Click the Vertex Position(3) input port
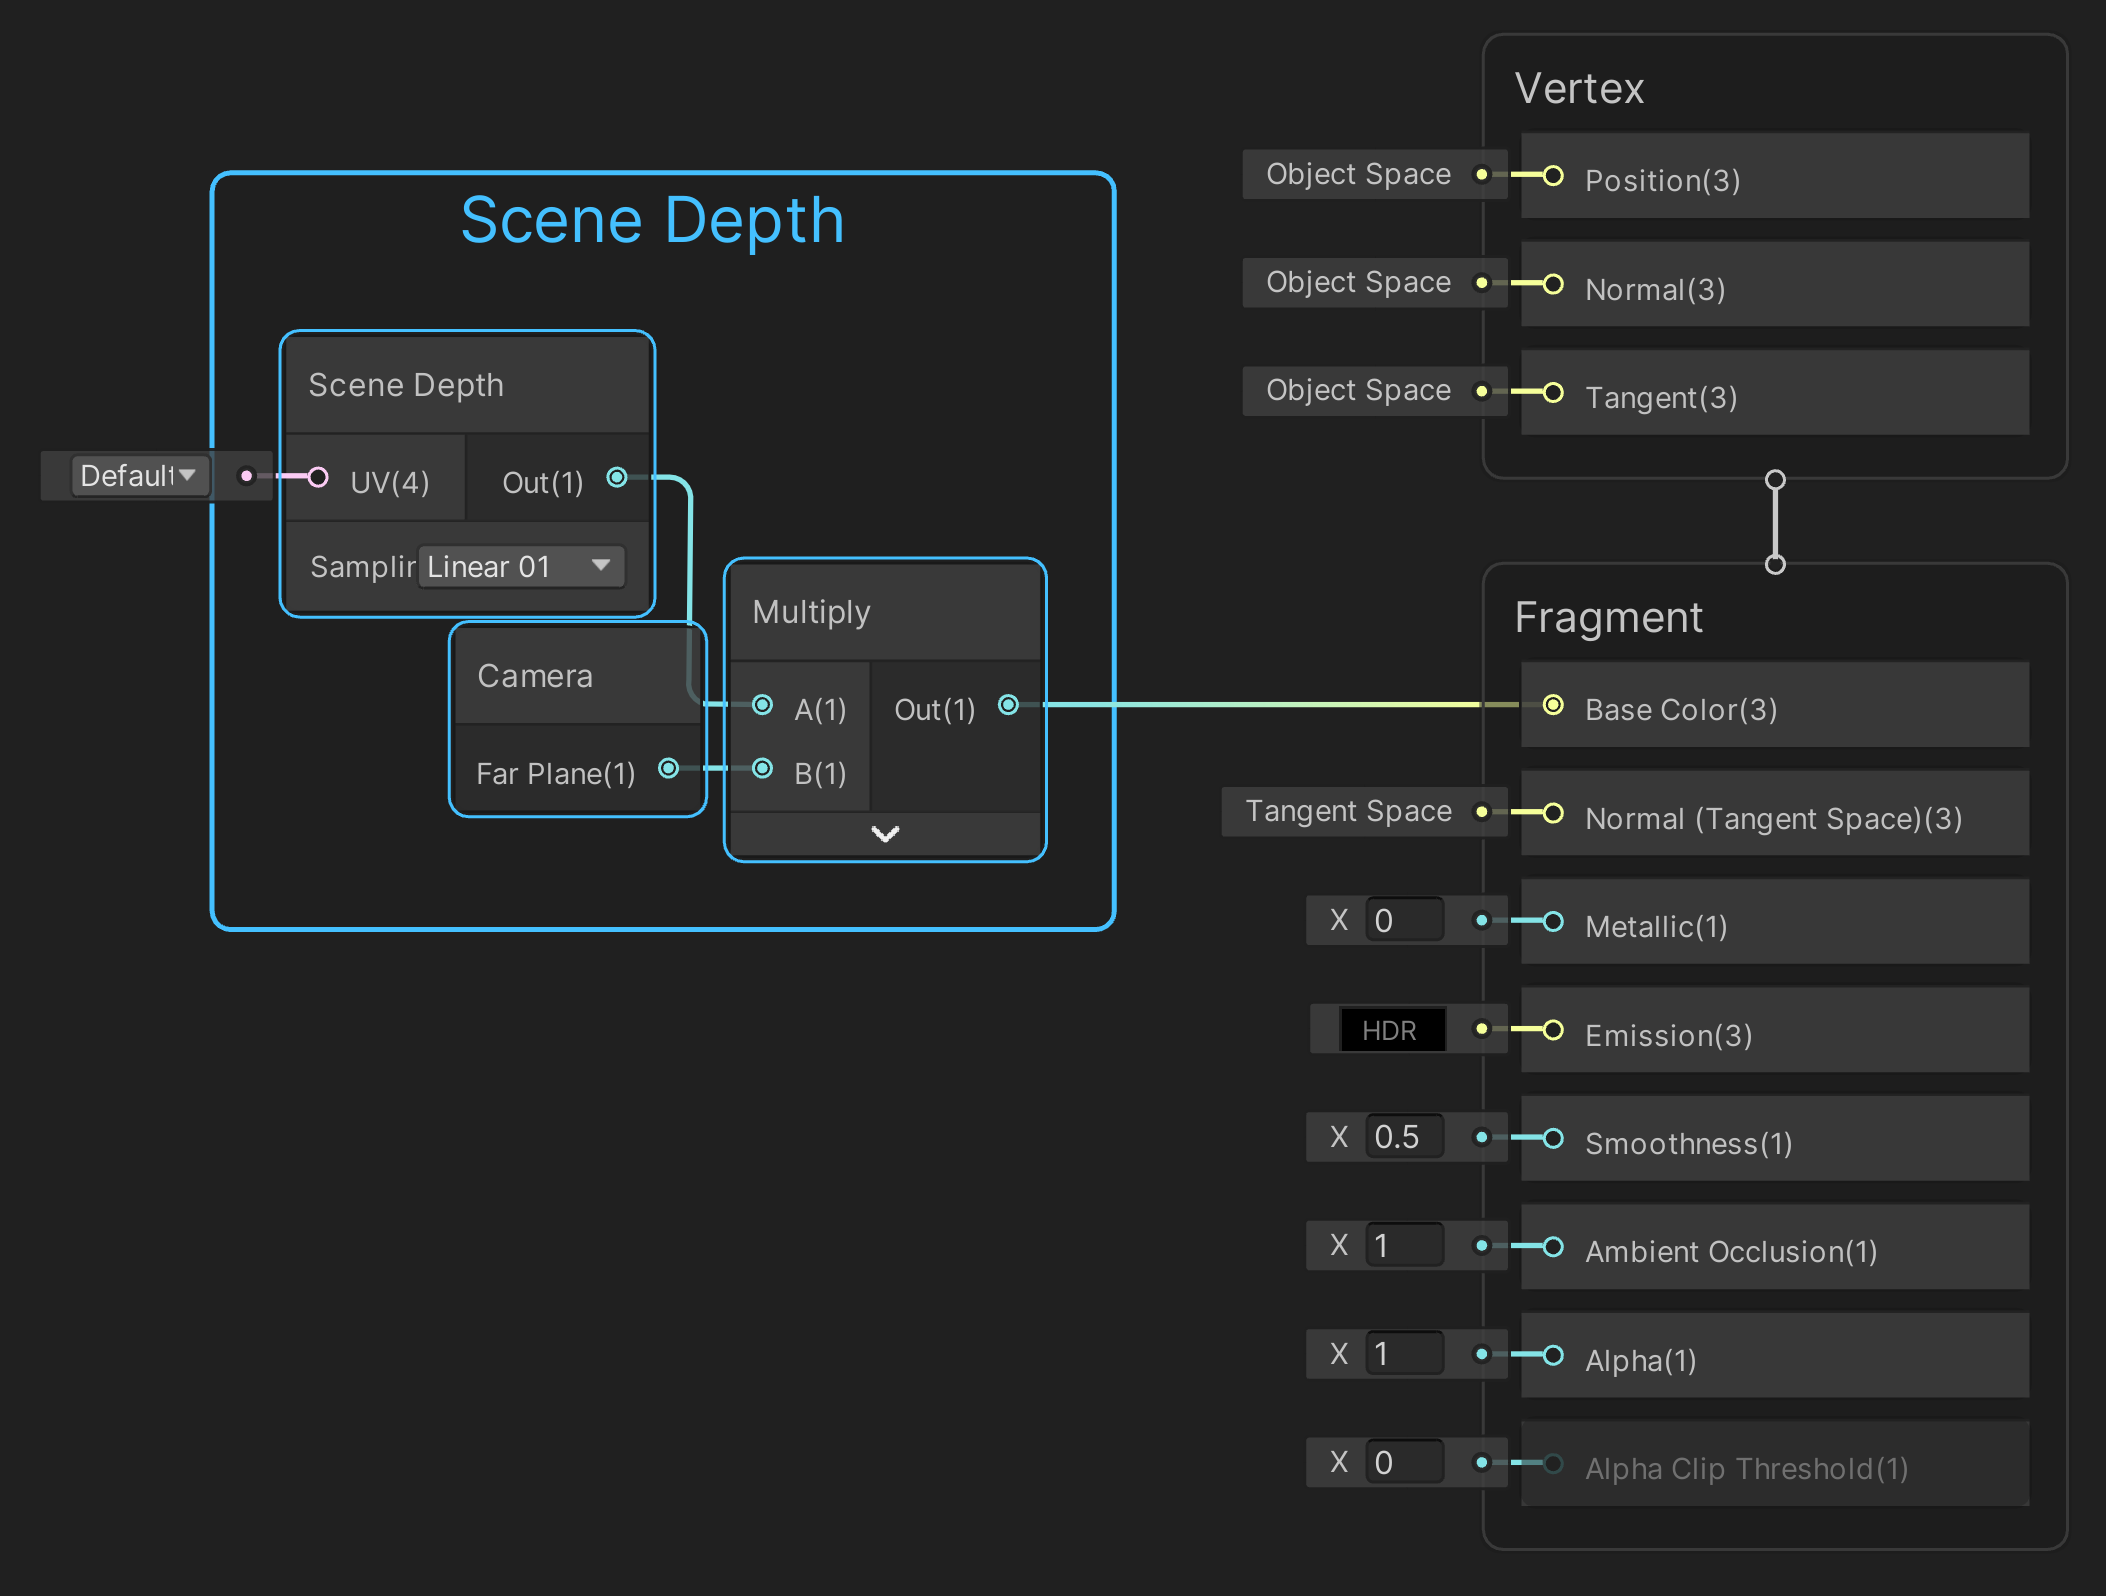Screen dimensions: 2106x1596 1553,176
